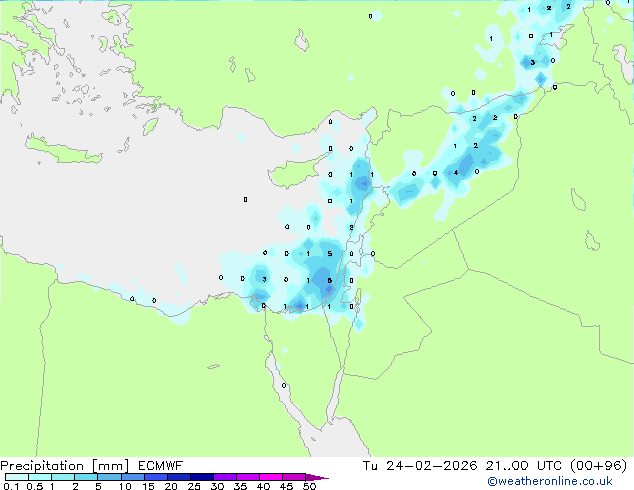Click the 'Precipitation [mm]' title text
This screenshot has height=490, width=634.
[x=65, y=466]
